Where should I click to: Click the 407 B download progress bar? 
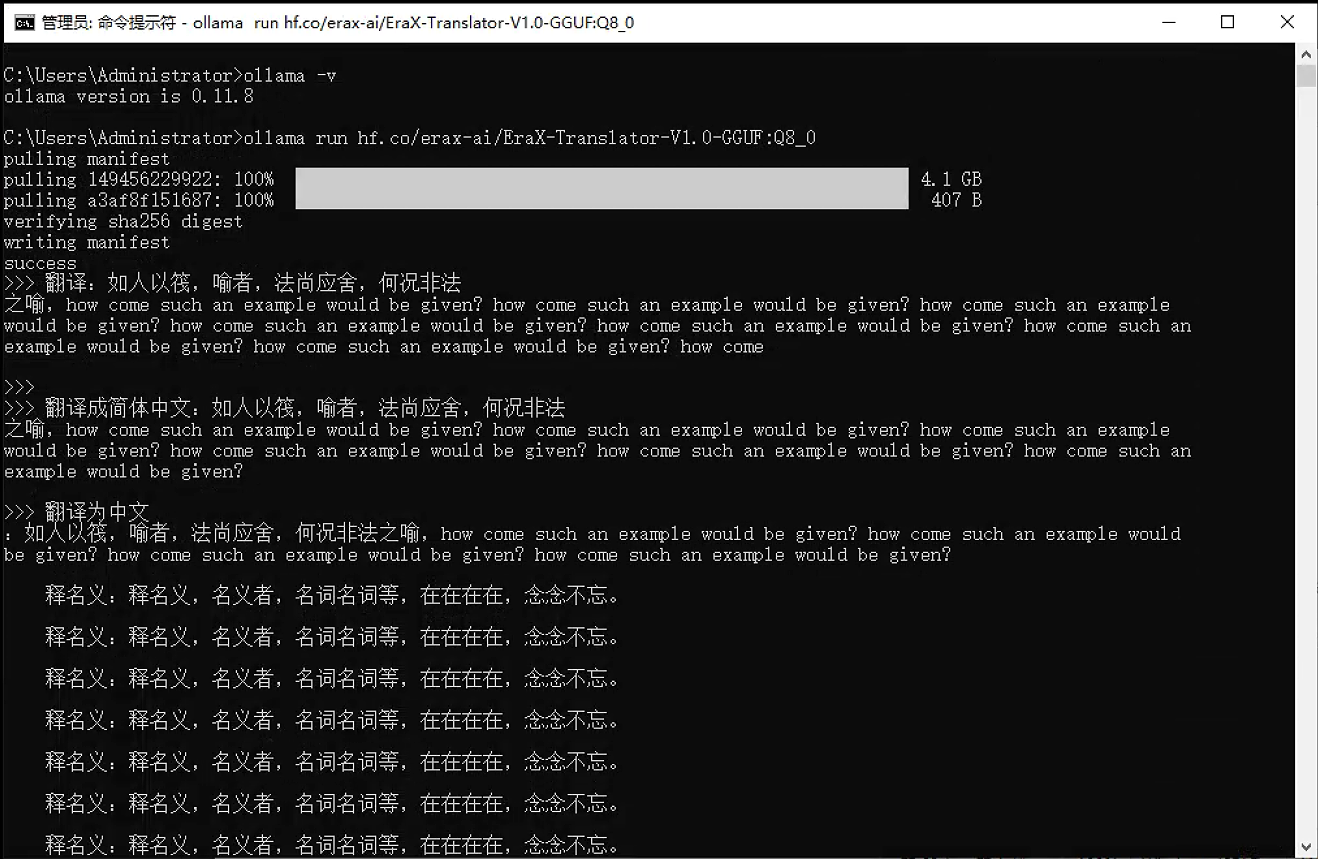601,200
